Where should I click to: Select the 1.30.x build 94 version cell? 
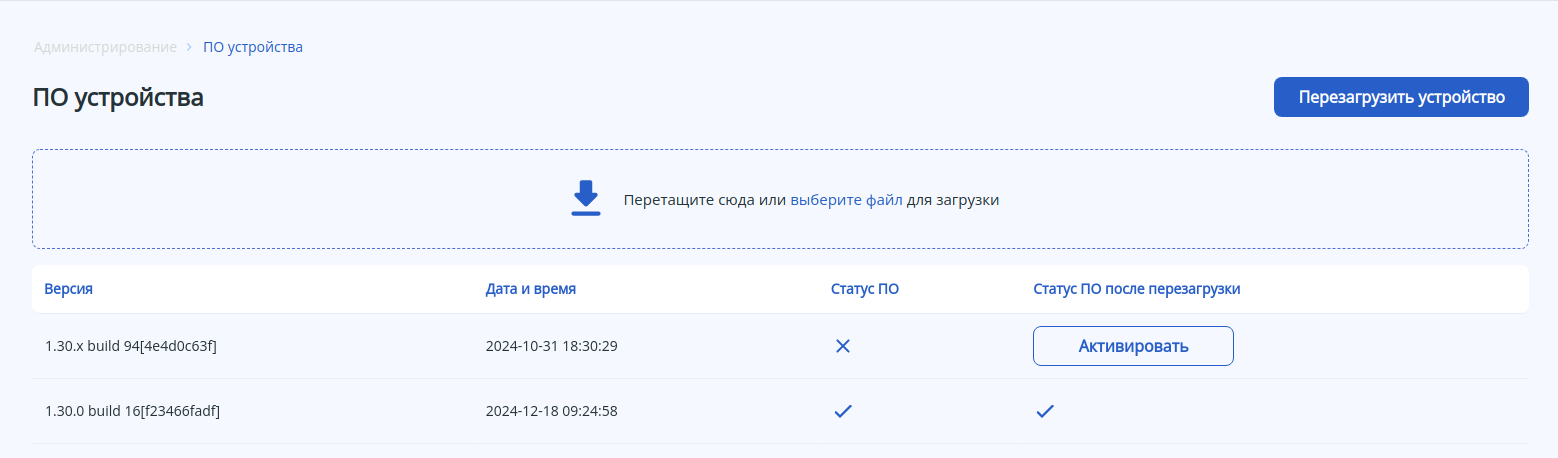[x=131, y=346]
